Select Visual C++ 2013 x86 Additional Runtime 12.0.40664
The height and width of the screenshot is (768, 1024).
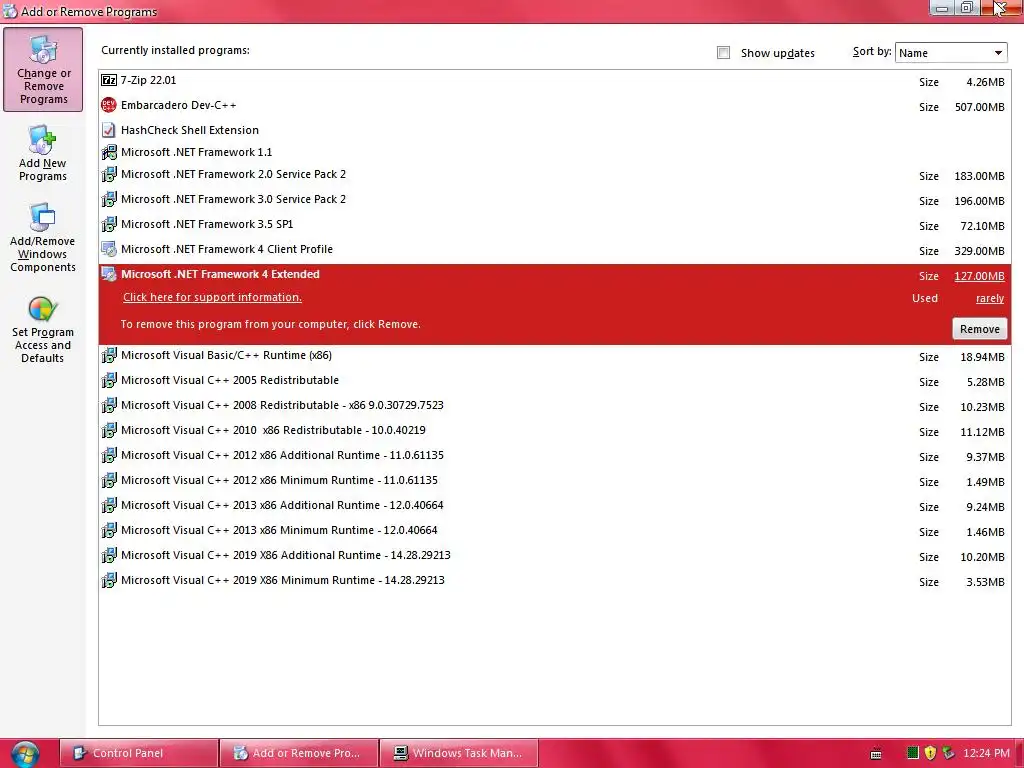coord(554,506)
